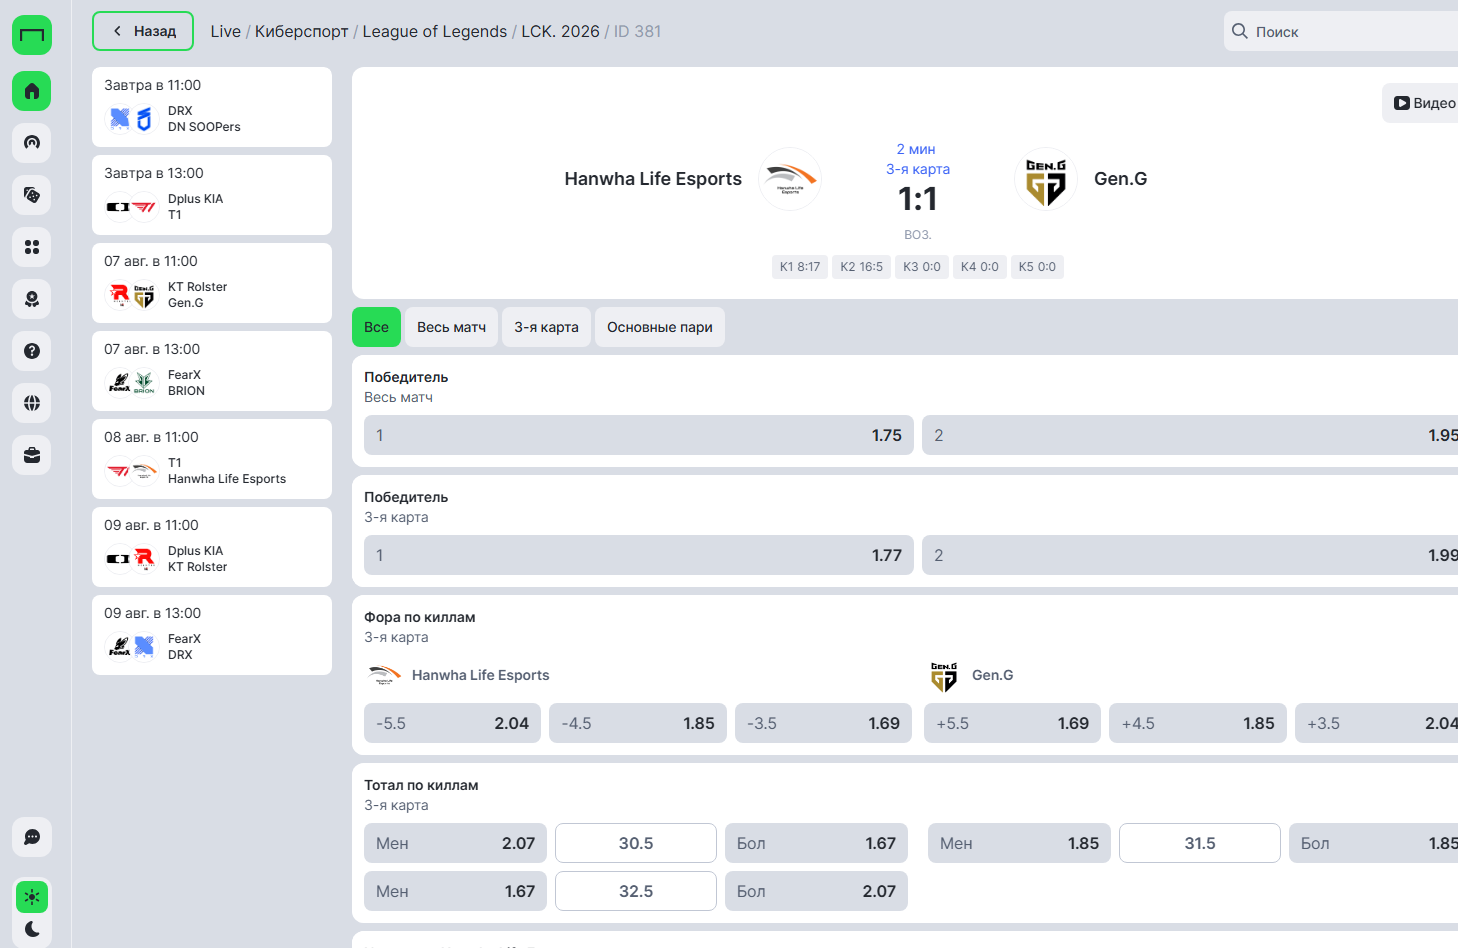Screen dimensions: 1458x948
Task: Select the Основные пари tab
Action: pyautogui.click(x=660, y=327)
